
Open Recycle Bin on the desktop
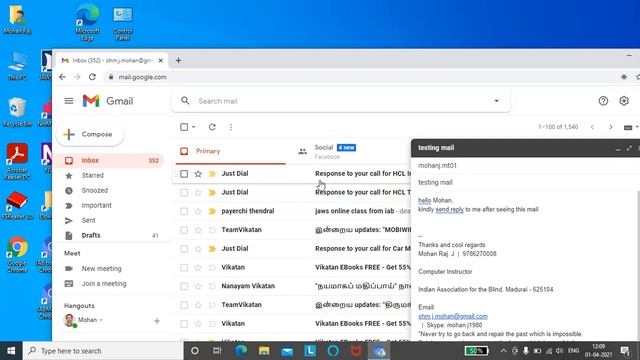coord(17,112)
